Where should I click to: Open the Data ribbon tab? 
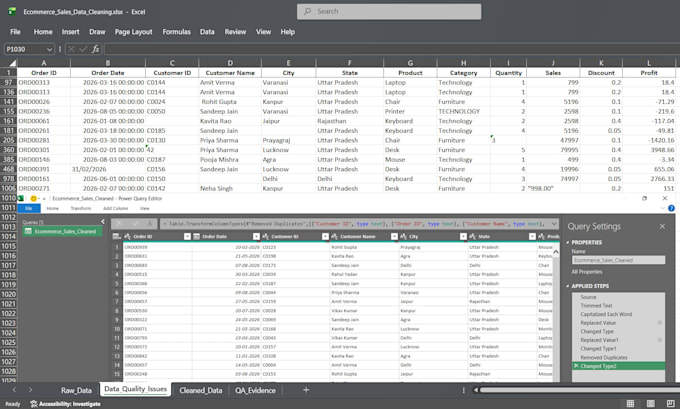coord(207,32)
